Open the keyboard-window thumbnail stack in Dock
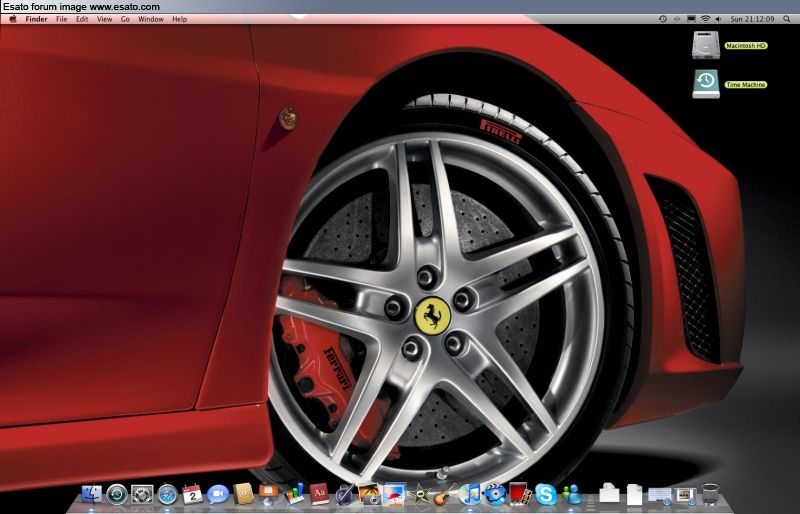Image resolution: width=800 pixels, height=514 pixels. pyautogui.click(x=660, y=494)
